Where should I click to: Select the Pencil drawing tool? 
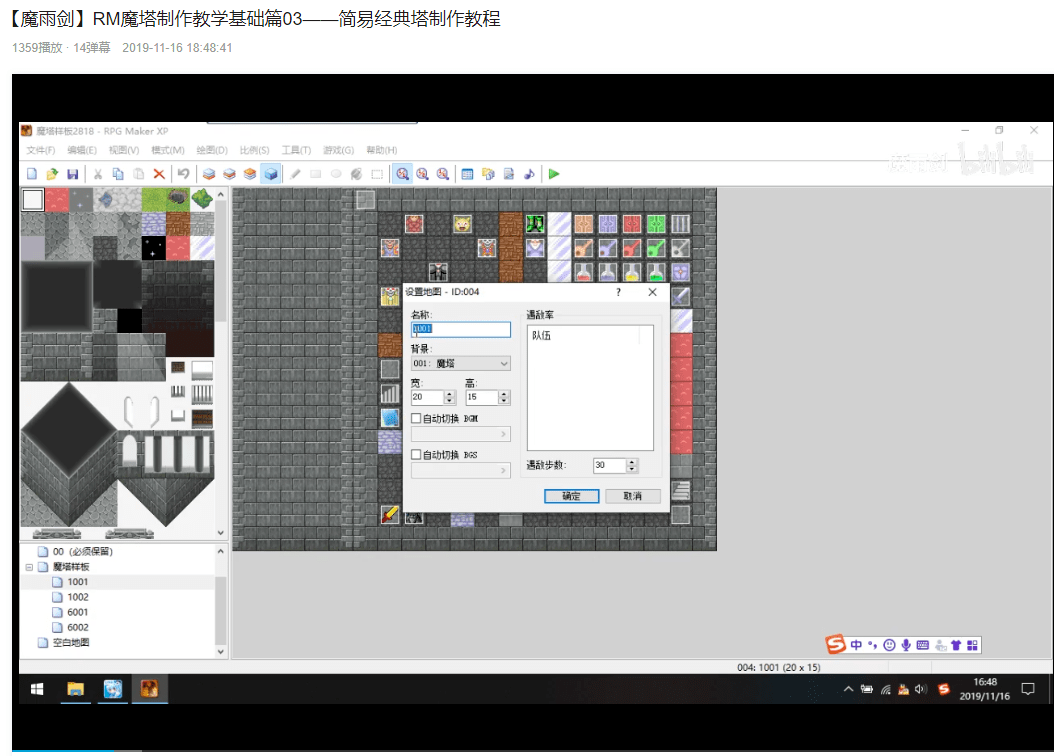click(x=295, y=174)
